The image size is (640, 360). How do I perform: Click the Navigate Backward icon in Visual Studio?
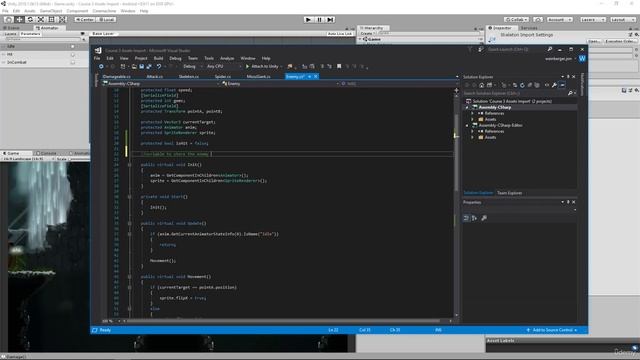pyautogui.click(x=101, y=67)
